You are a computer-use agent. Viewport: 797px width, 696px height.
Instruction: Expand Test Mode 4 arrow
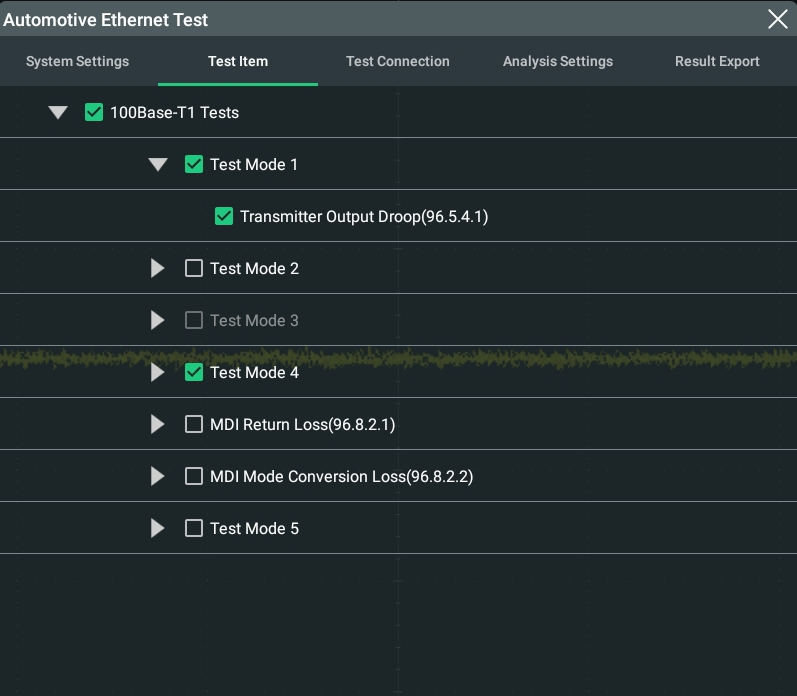158,372
